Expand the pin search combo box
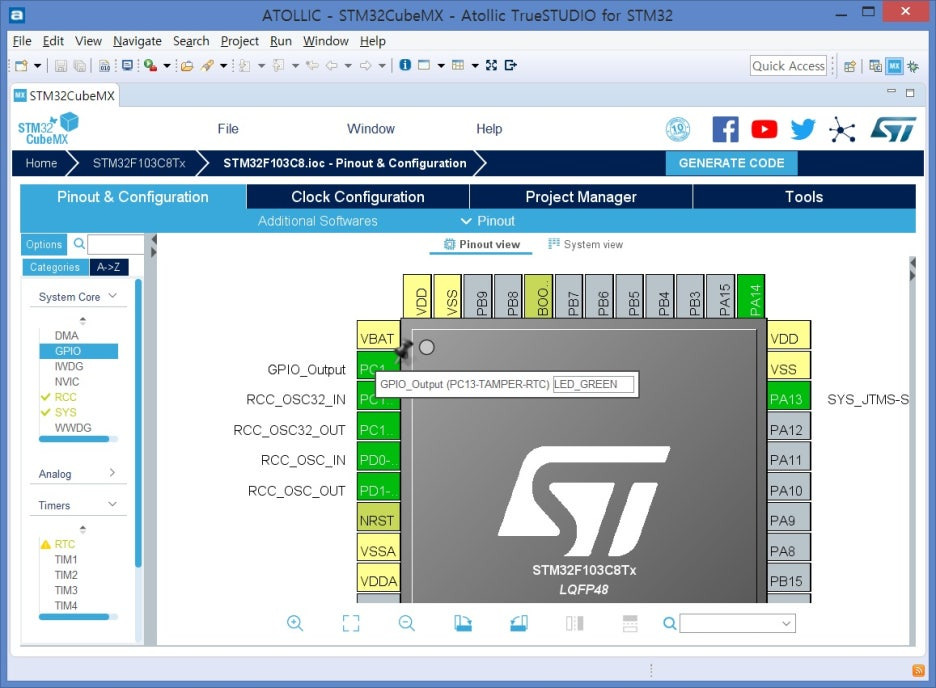 point(786,624)
